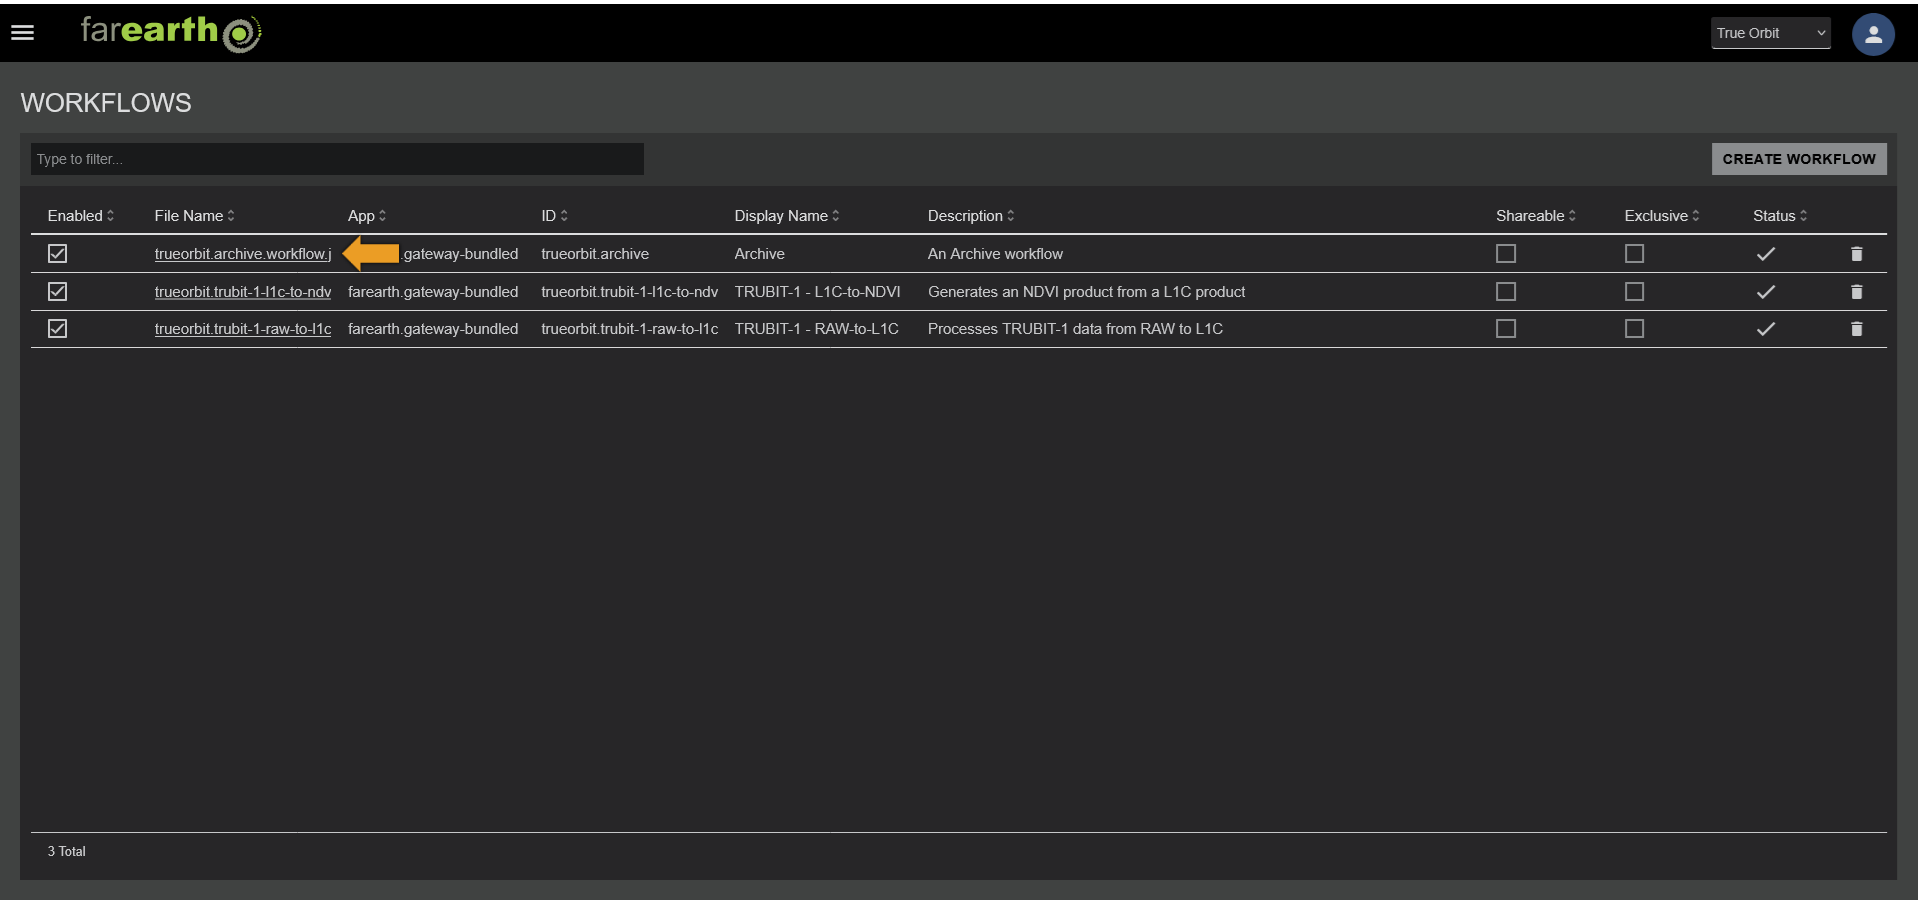Viewport: 1918px width, 901px height.
Task: Tick Shareable for the Archive workflow
Action: (1505, 254)
